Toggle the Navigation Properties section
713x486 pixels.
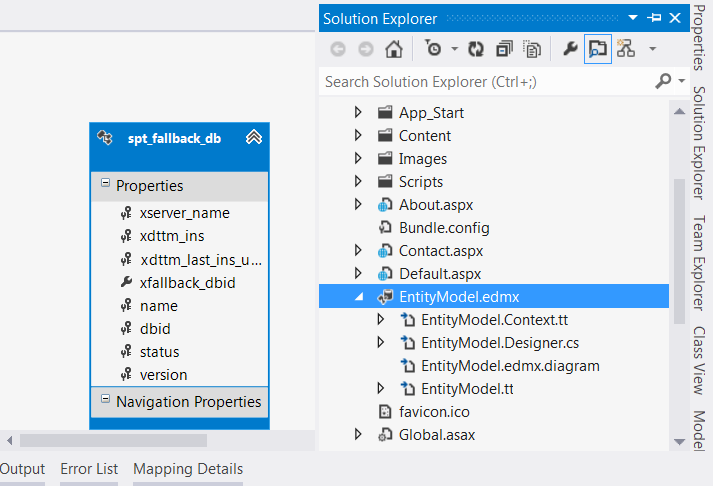pos(105,401)
